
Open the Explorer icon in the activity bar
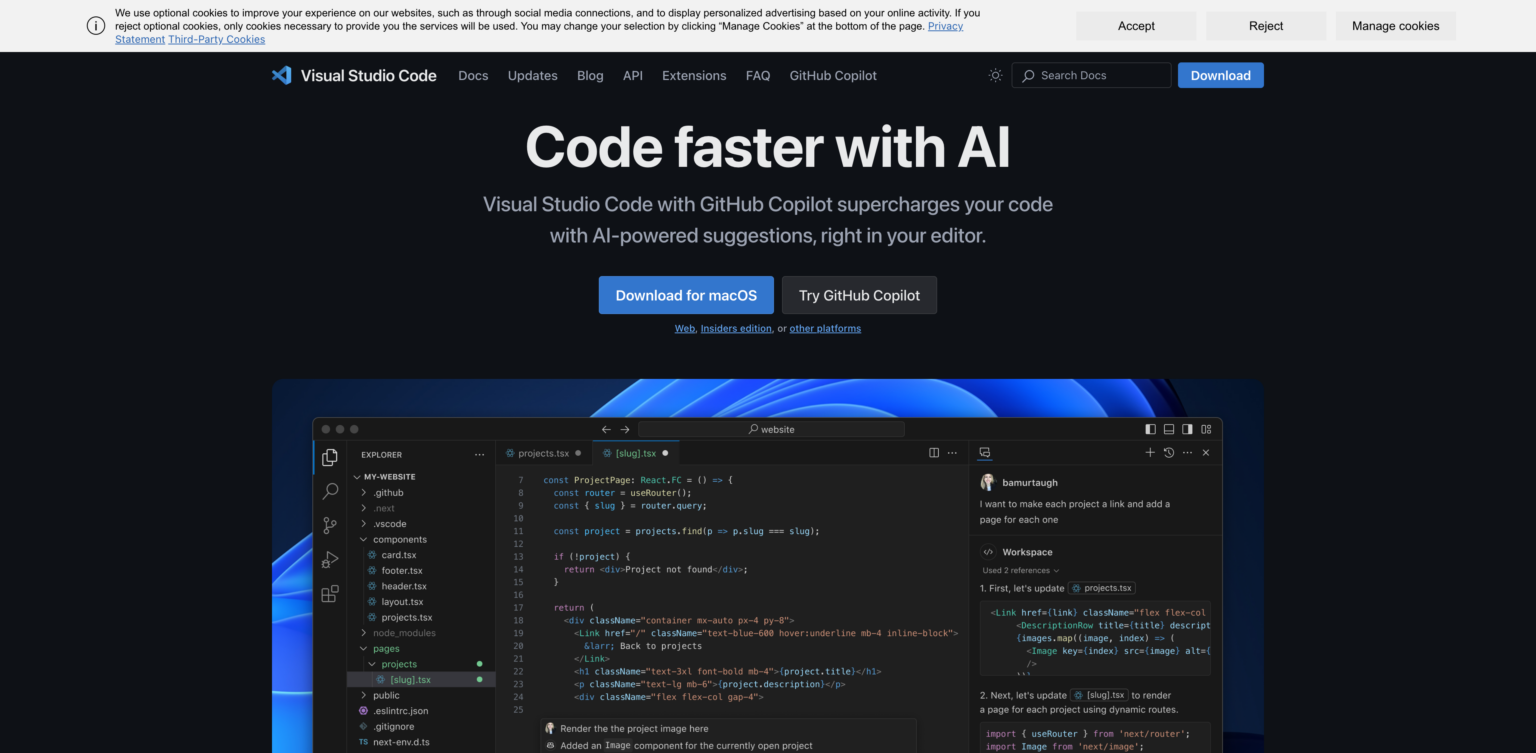[x=330, y=457]
